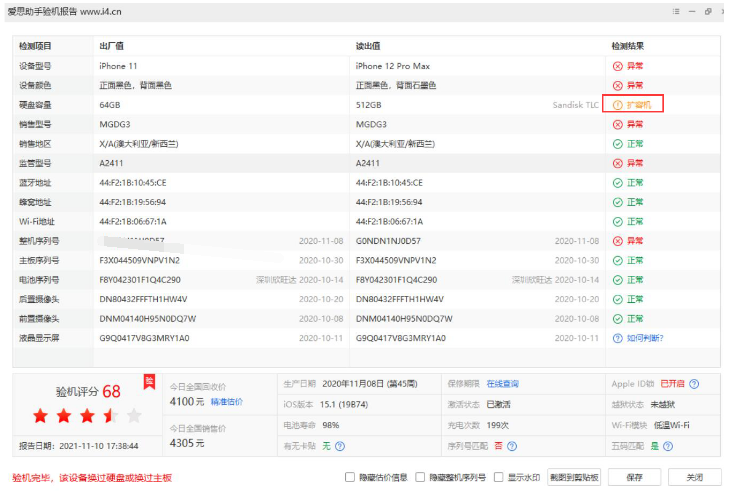The height and width of the screenshot is (495, 729).
Task: Click the normal check icon for 后置摄像头
Action: click(x=617, y=299)
